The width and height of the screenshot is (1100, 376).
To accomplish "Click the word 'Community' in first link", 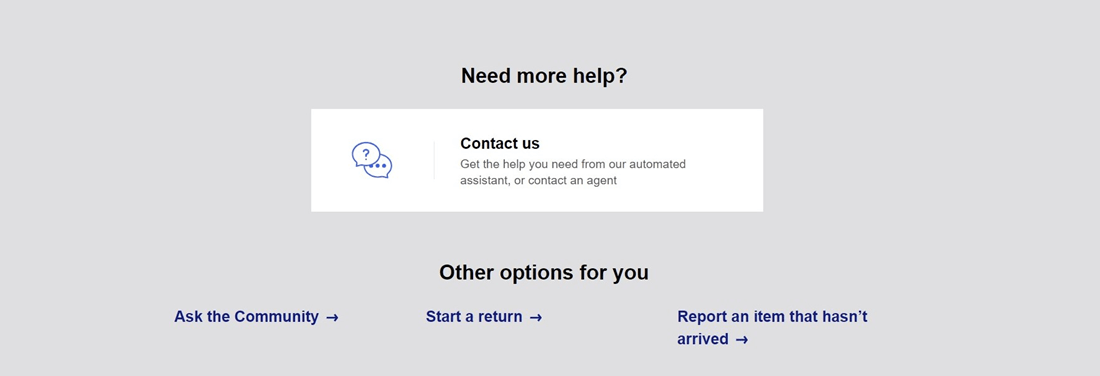I will pos(276,317).
